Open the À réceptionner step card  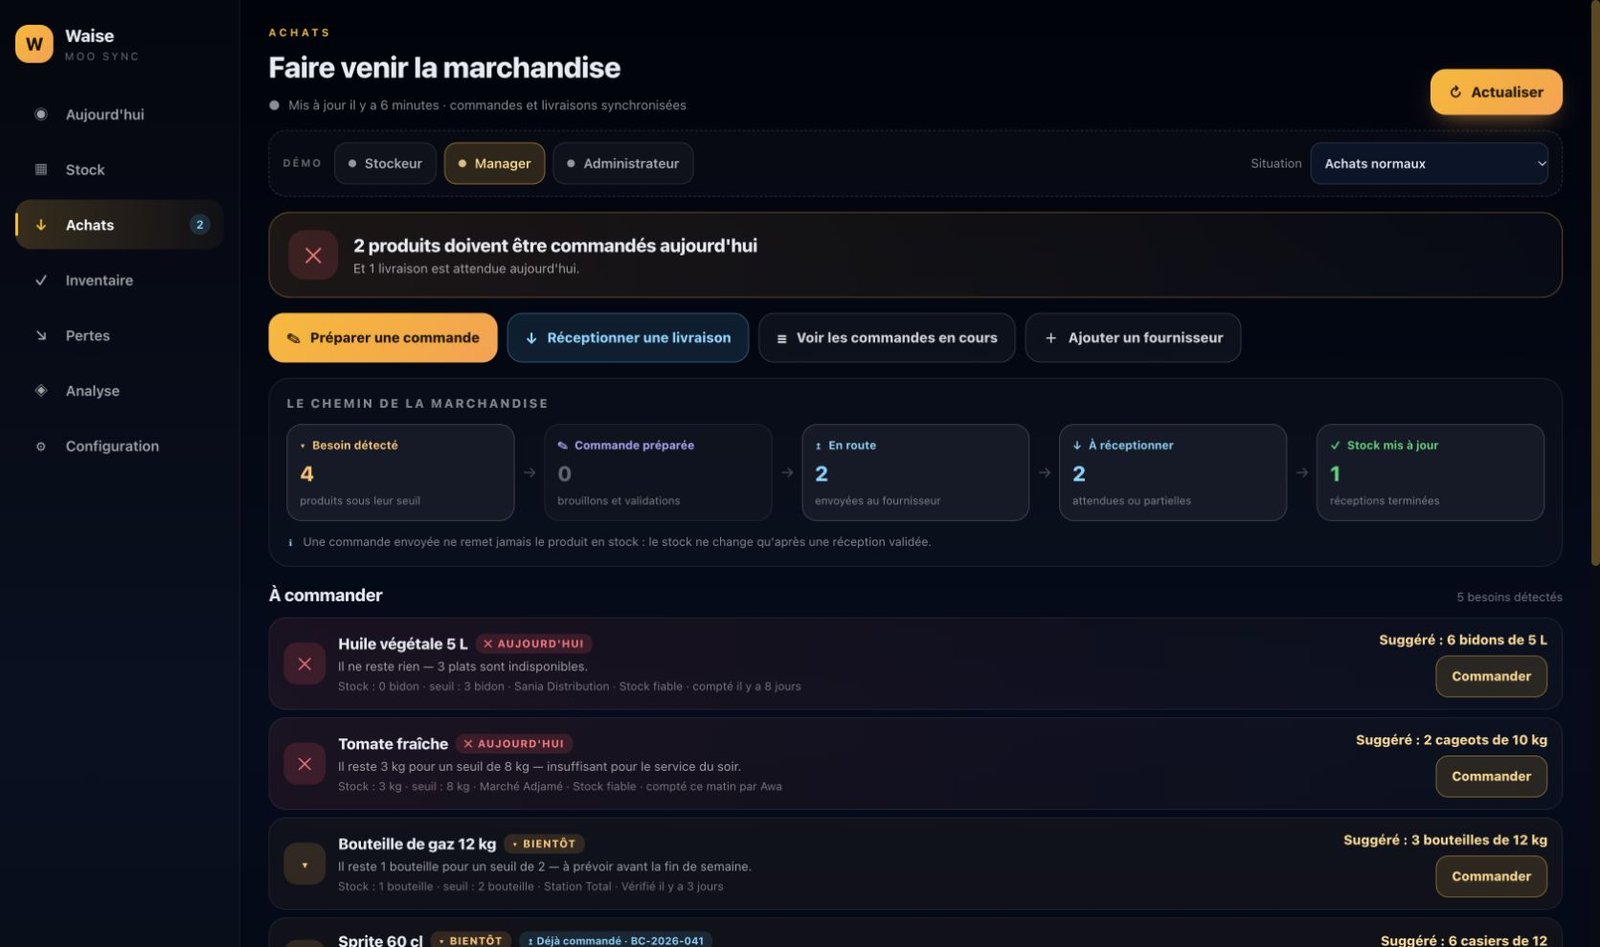[x=1173, y=472]
